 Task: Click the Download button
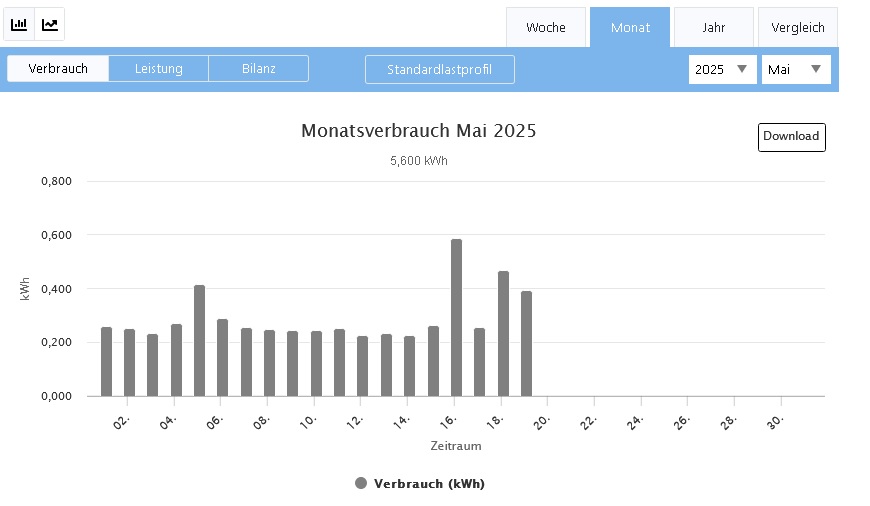pyautogui.click(x=791, y=137)
